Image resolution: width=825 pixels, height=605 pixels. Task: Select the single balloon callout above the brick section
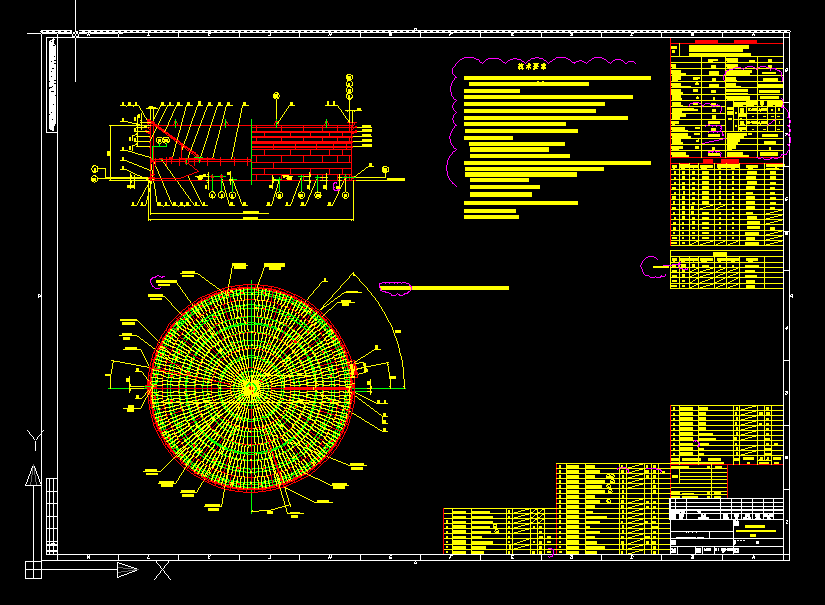click(276, 96)
